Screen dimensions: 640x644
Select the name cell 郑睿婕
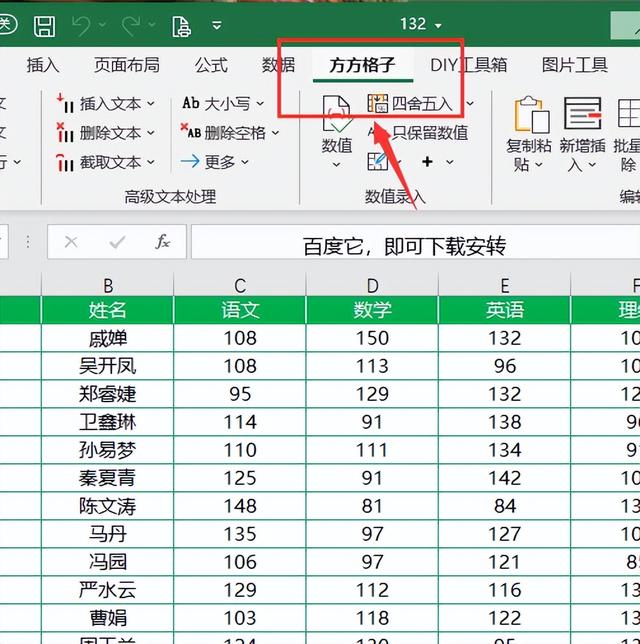pyautogui.click(x=108, y=394)
